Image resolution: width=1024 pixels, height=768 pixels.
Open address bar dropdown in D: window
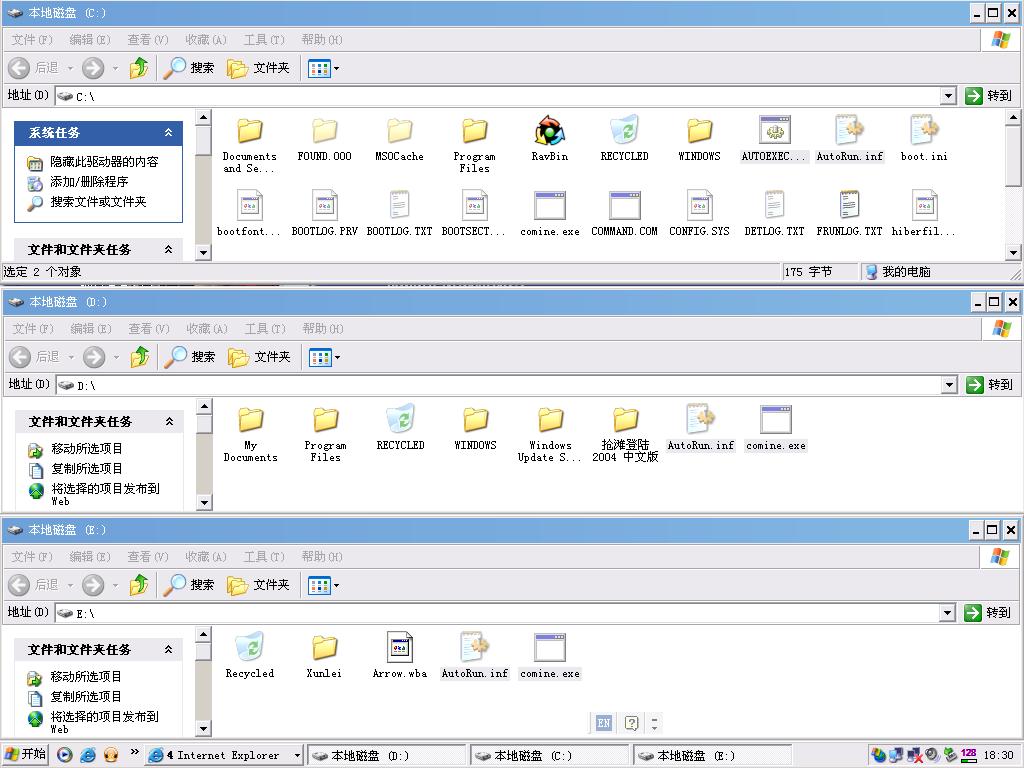coord(950,385)
